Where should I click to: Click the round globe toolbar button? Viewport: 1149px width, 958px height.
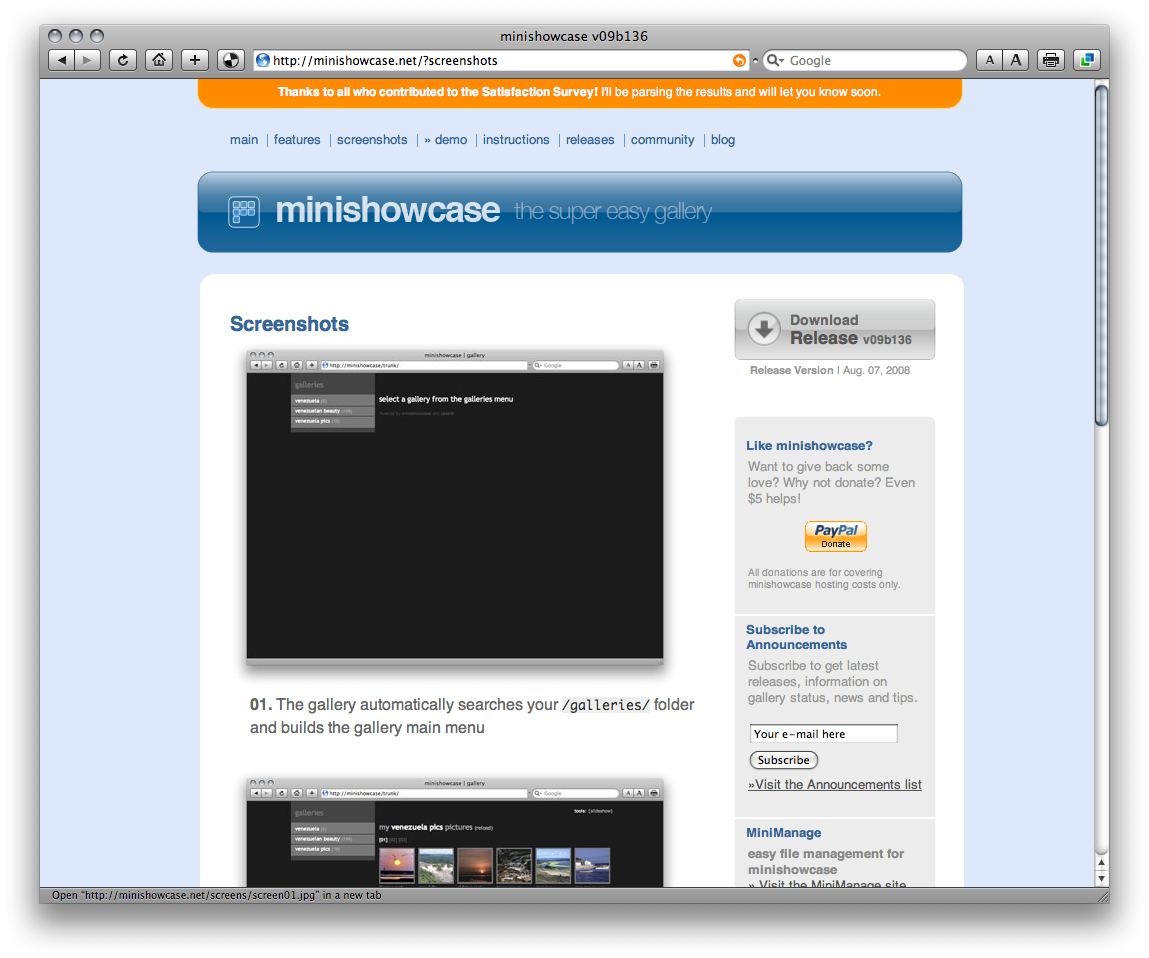click(231, 60)
